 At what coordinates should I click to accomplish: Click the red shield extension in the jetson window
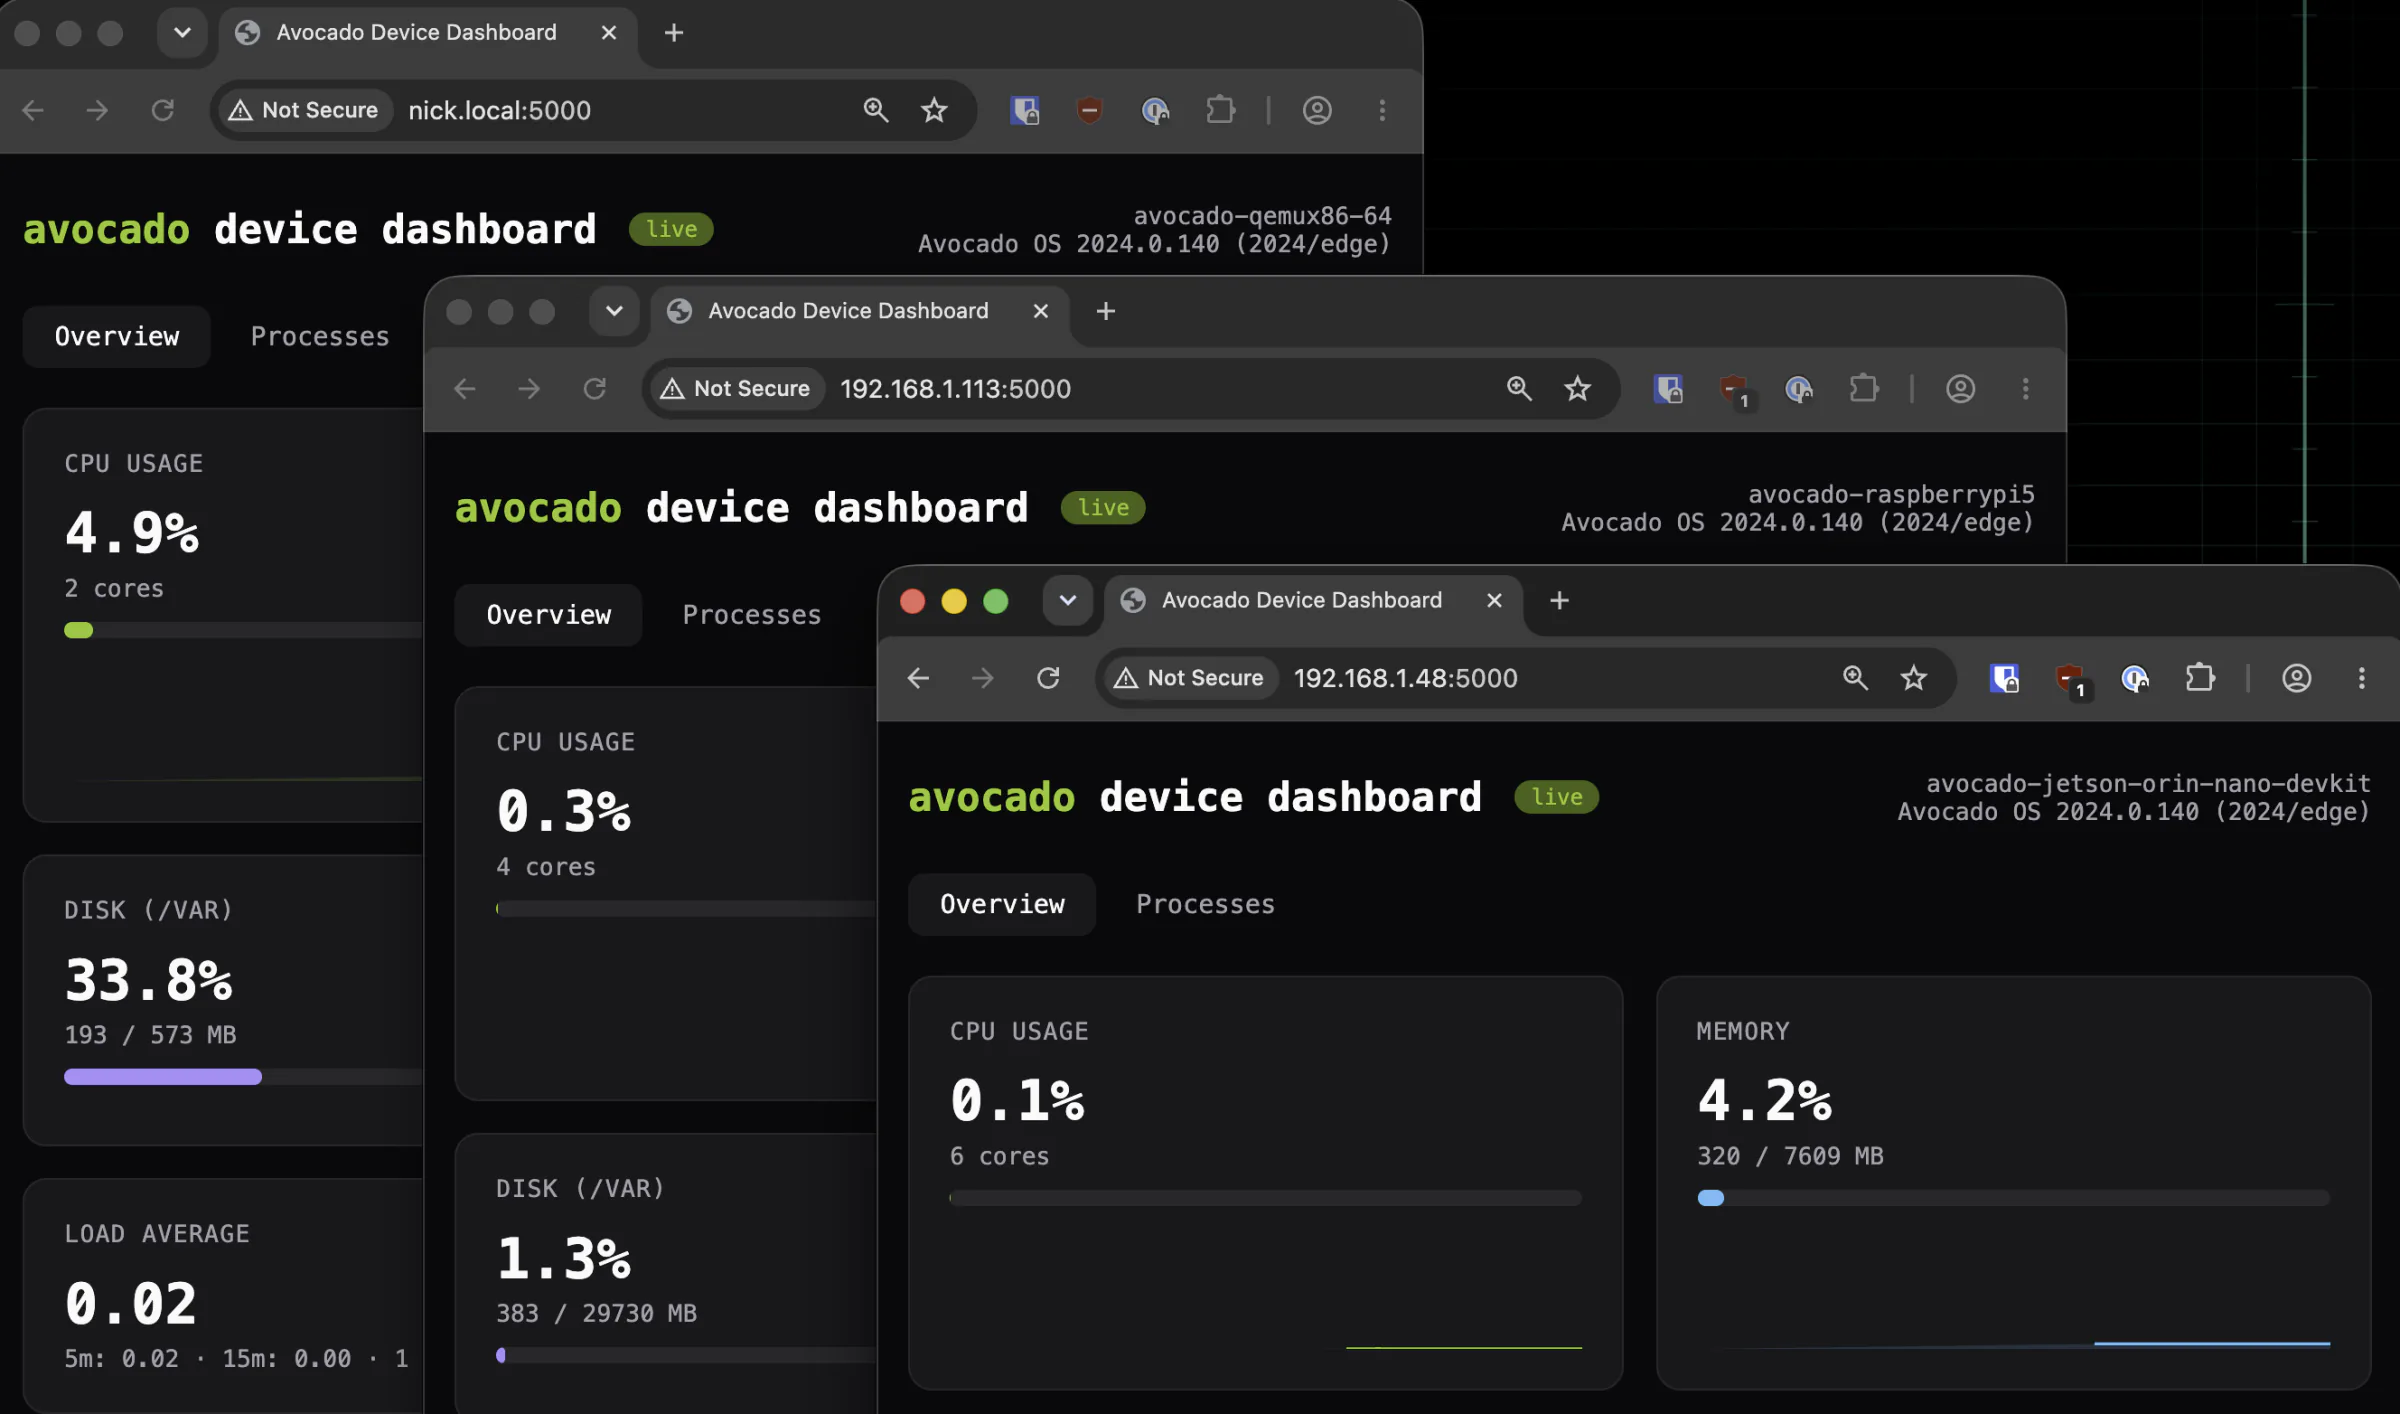(x=2070, y=680)
